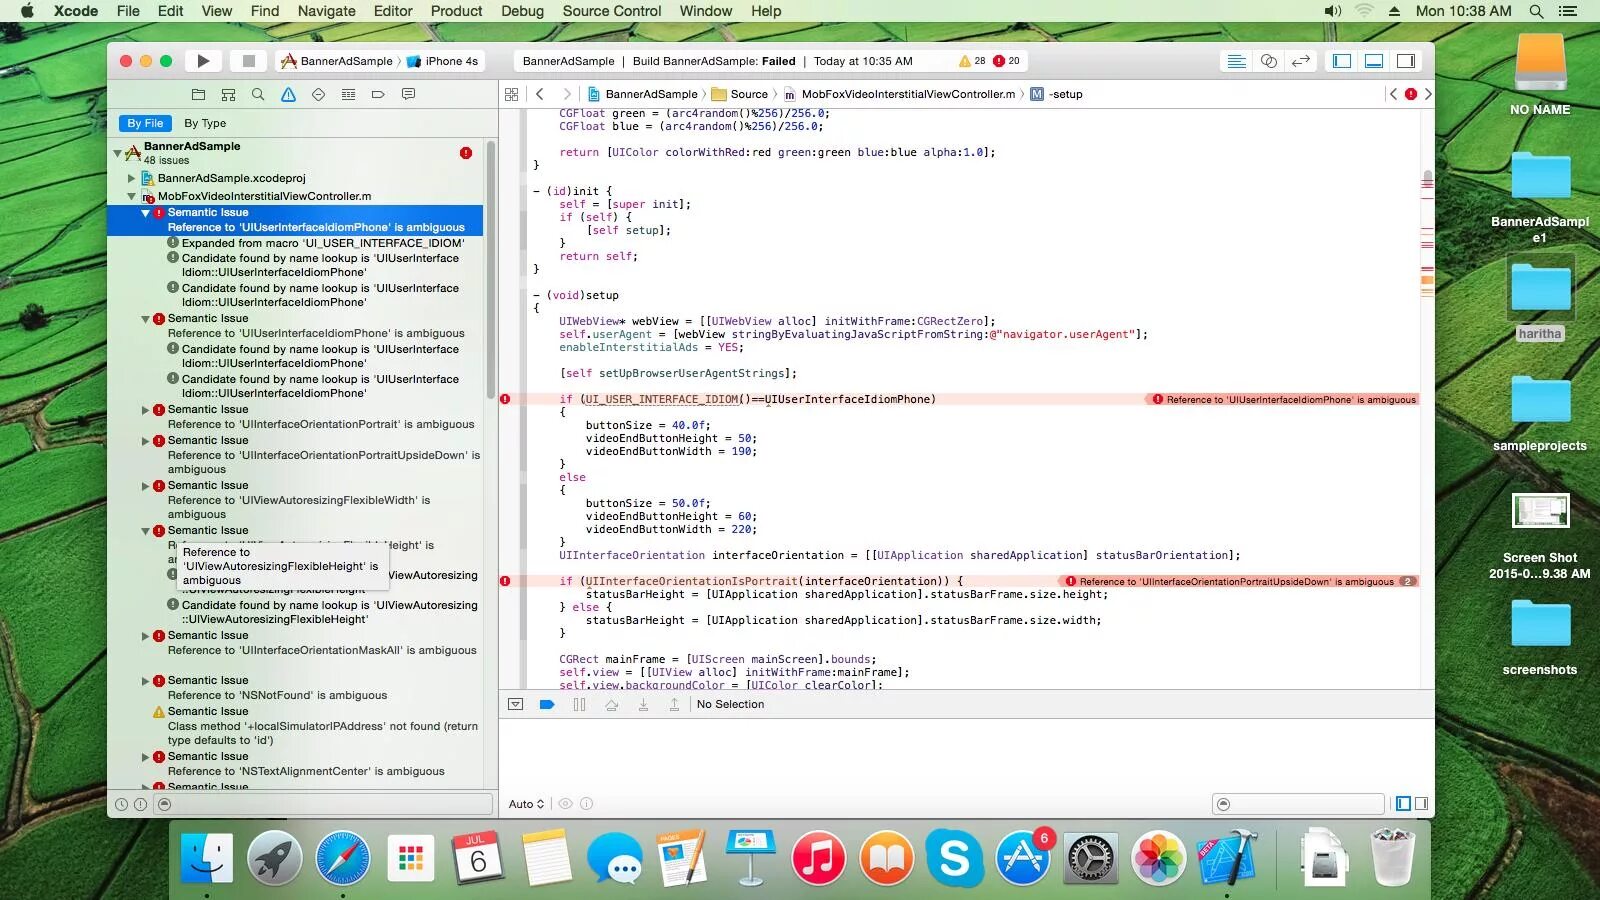Show the related items menu icon
The height and width of the screenshot is (900, 1600).
512,94
